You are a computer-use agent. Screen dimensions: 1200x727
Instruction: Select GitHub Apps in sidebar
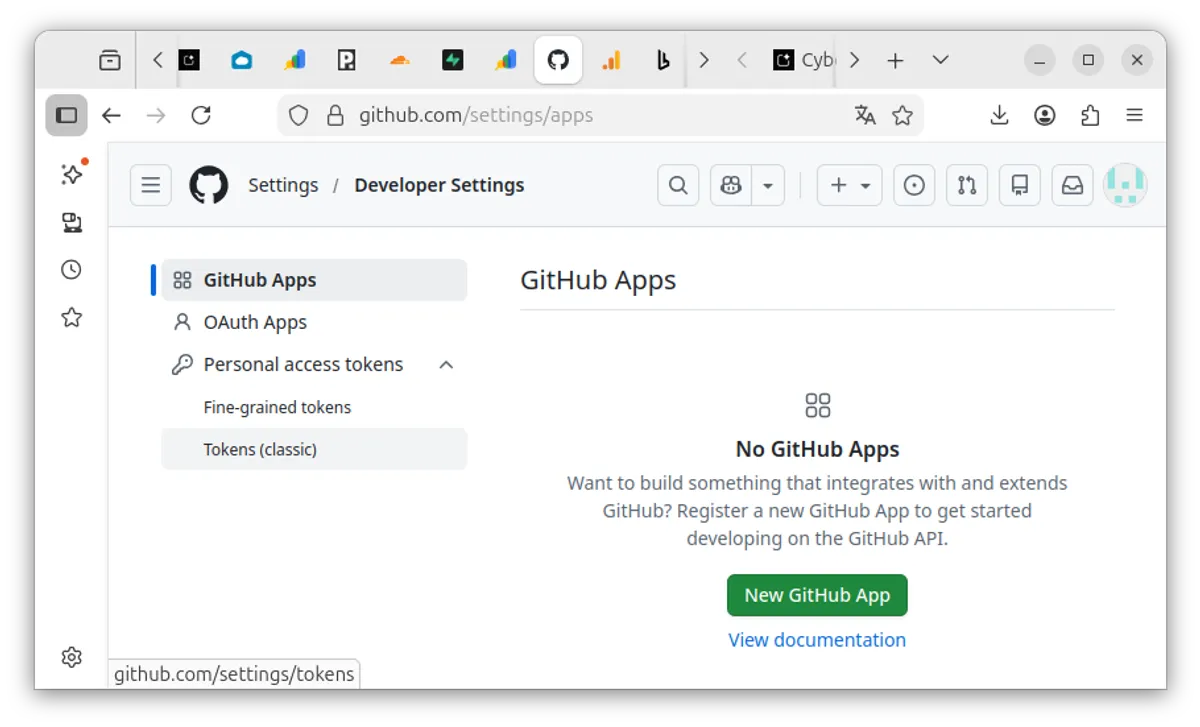314,280
